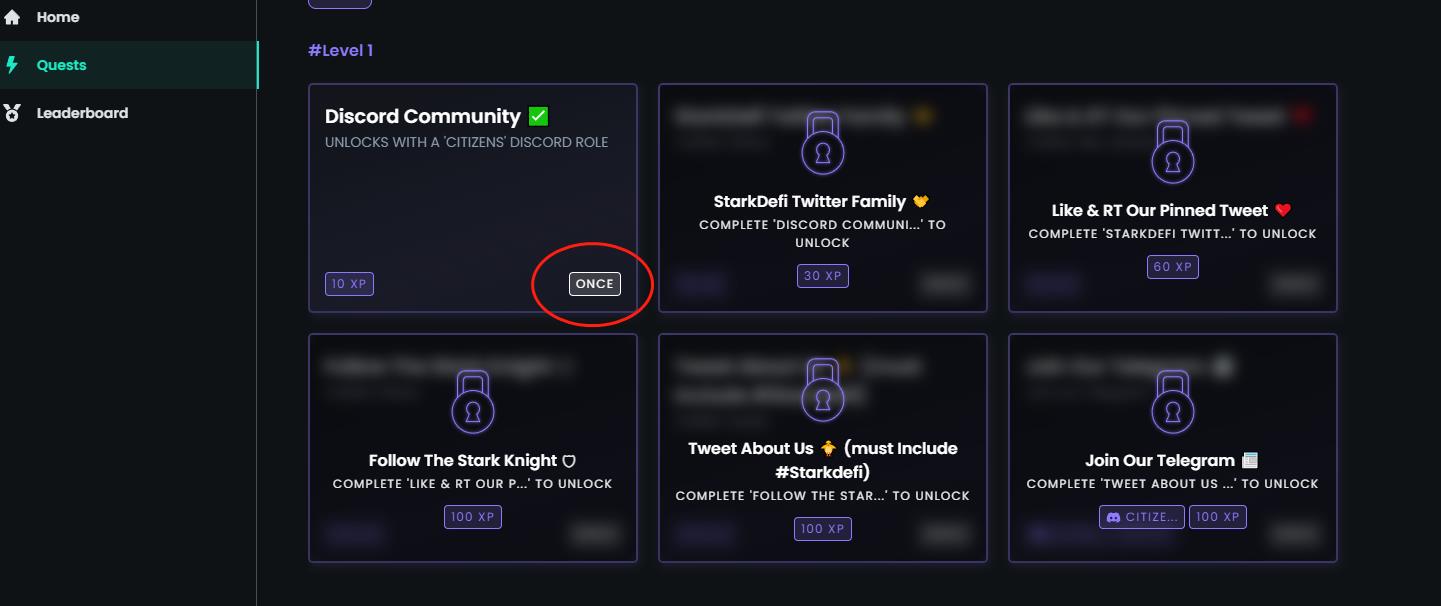
Task: Click the Like & RT Pinned Tweet lock icon
Action: click(1173, 153)
